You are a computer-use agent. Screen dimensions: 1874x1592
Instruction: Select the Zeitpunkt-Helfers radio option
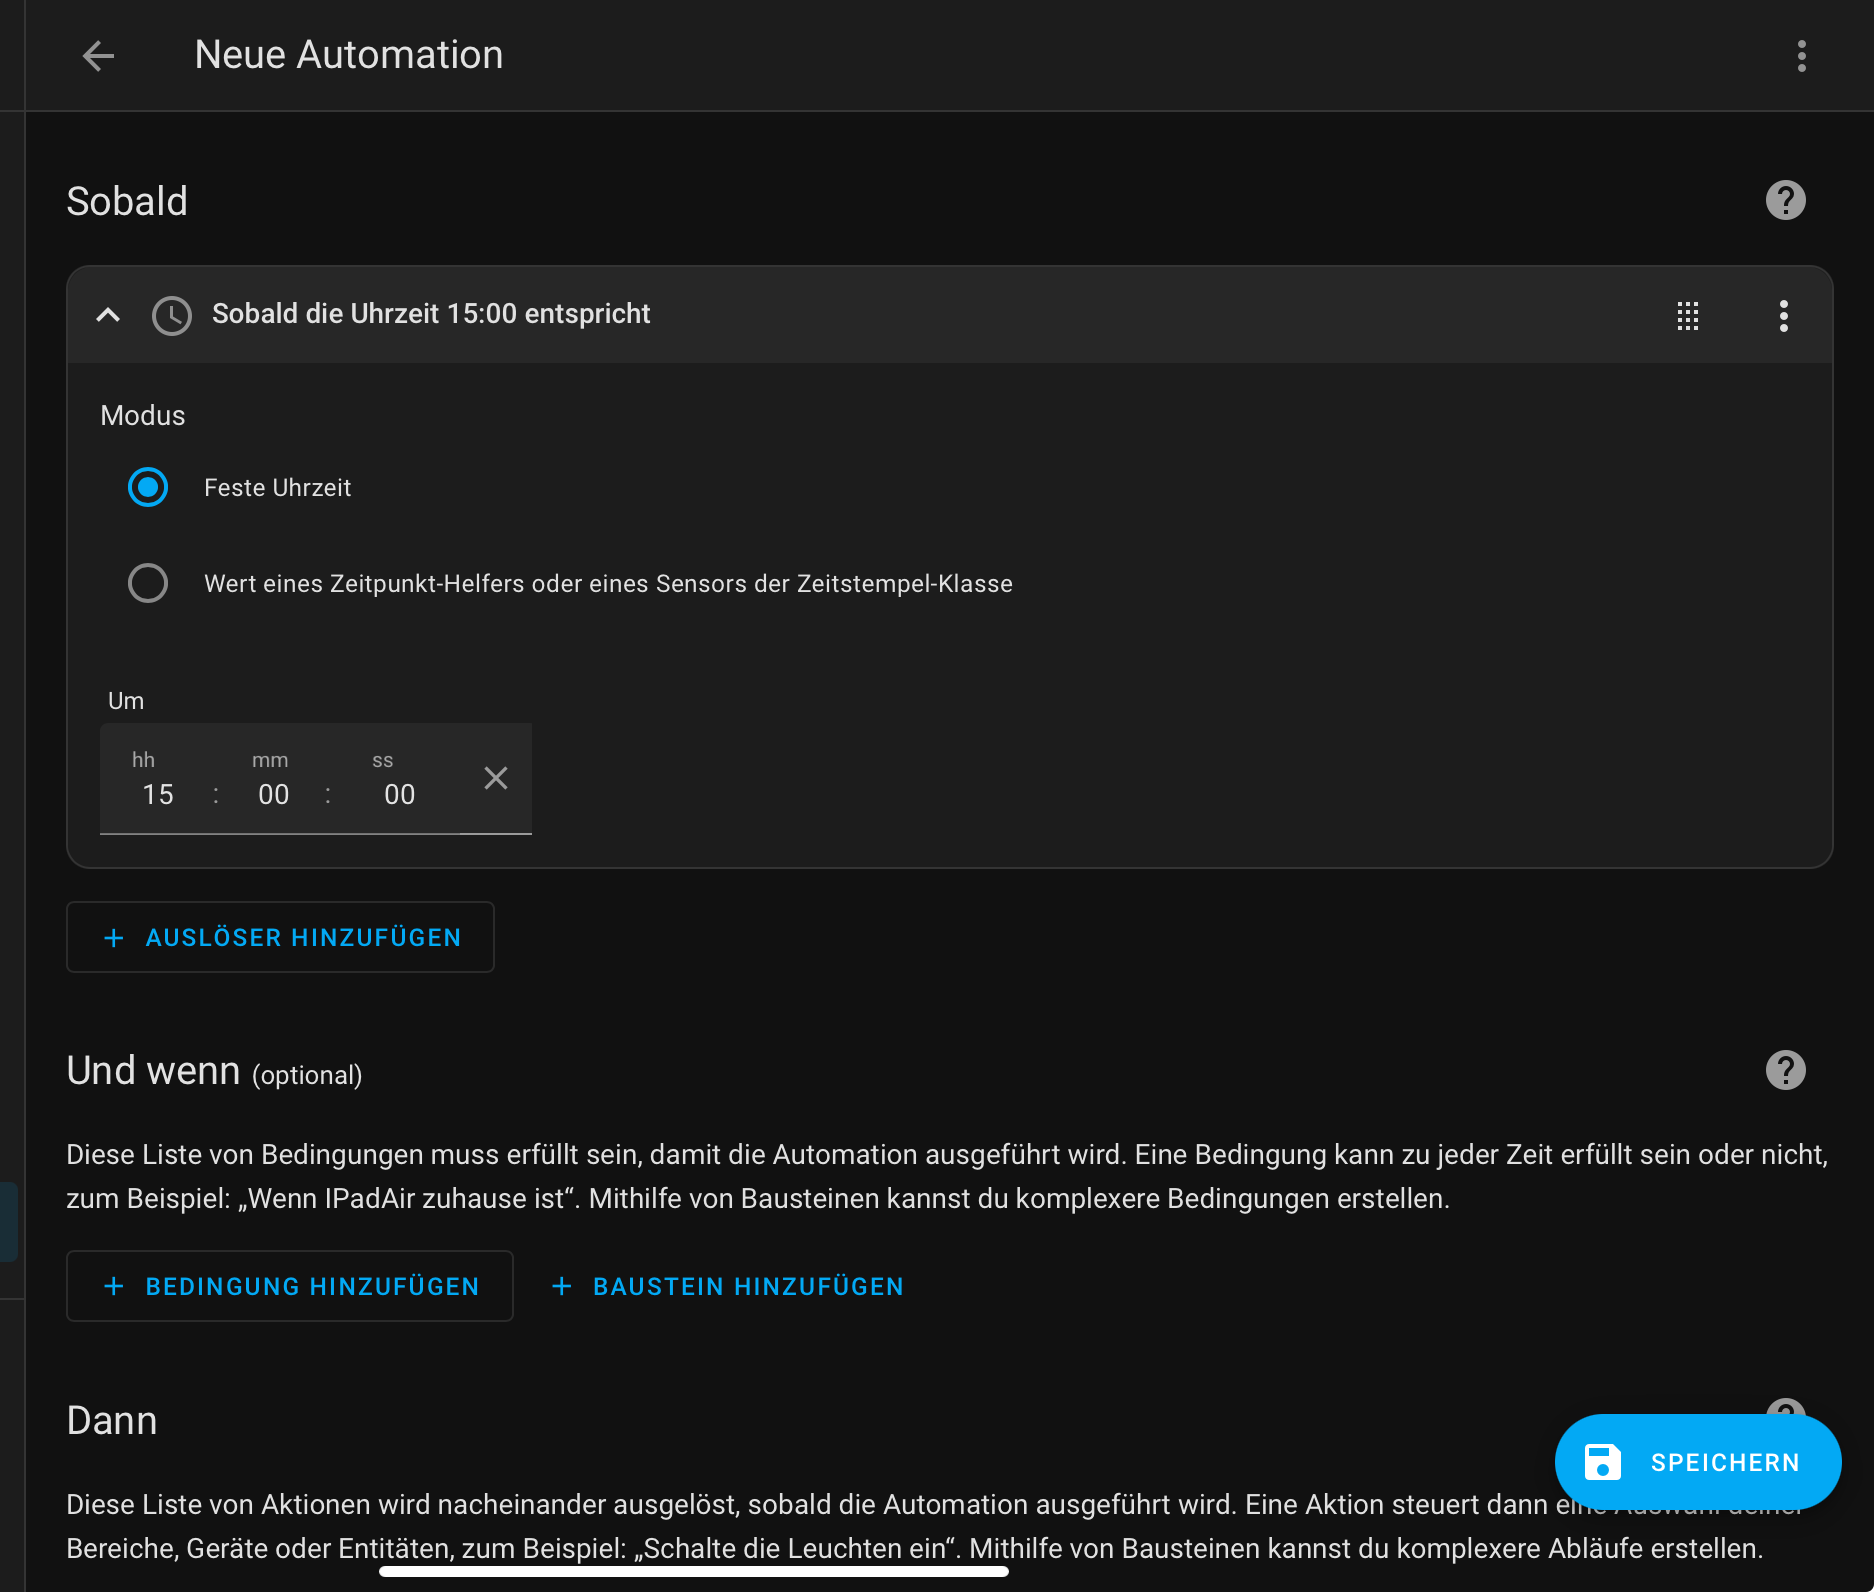point(148,583)
